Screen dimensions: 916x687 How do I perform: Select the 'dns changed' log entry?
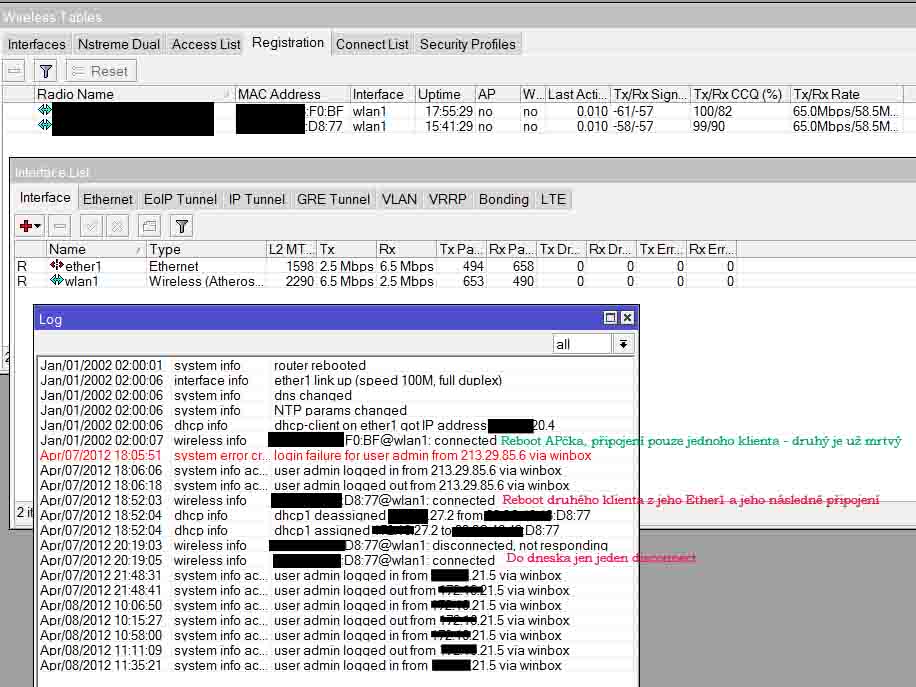click(336, 395)
